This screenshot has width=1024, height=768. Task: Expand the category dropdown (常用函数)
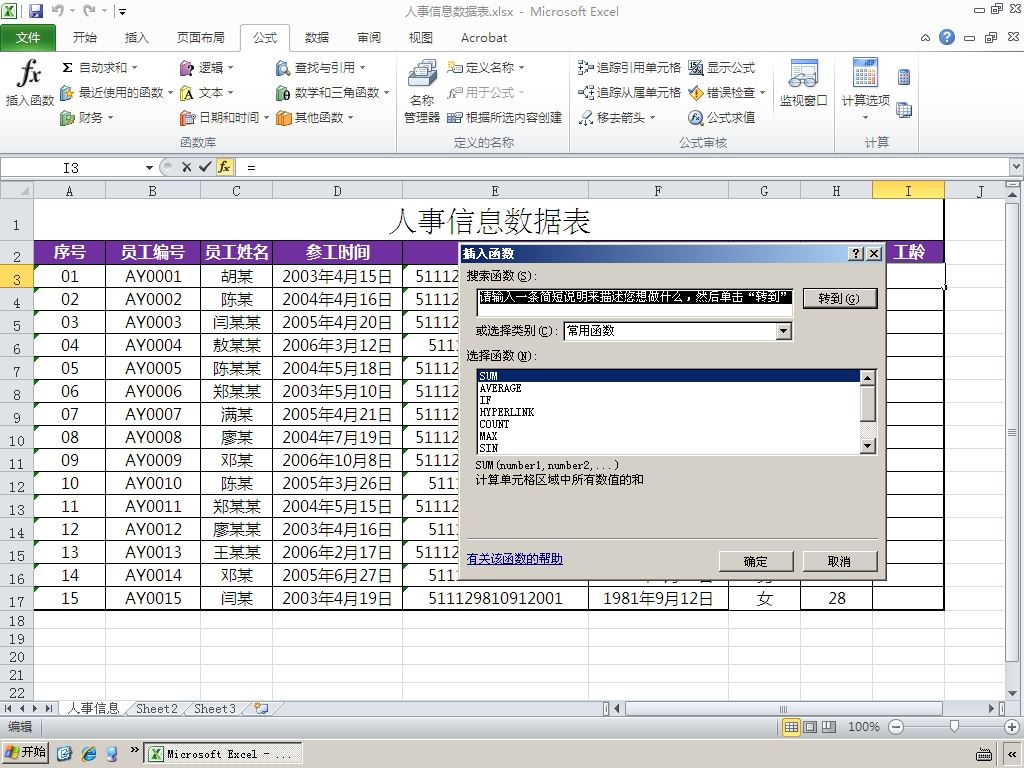pos(784,331)
